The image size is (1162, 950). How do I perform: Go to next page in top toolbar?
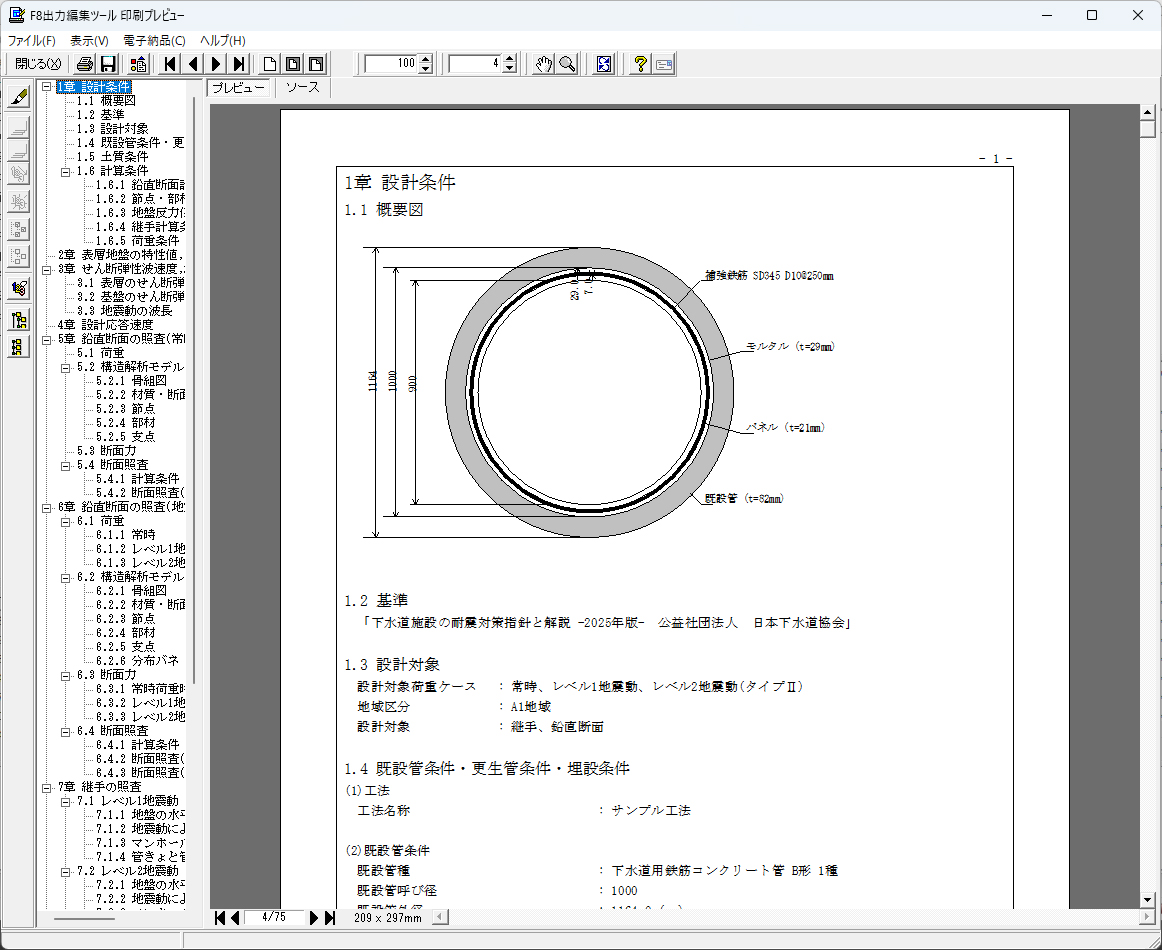point(215,64)
